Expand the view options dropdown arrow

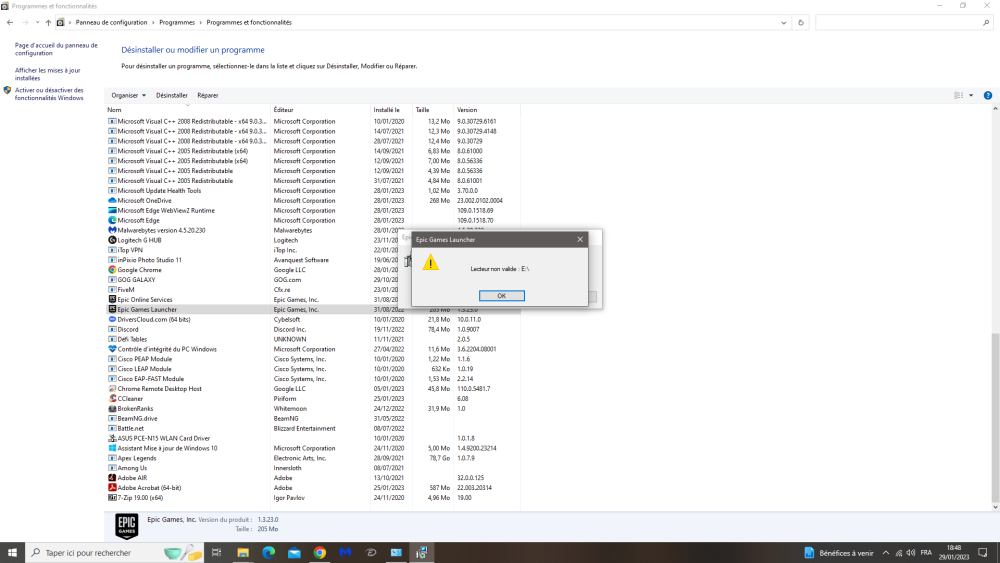coord(971,96)
